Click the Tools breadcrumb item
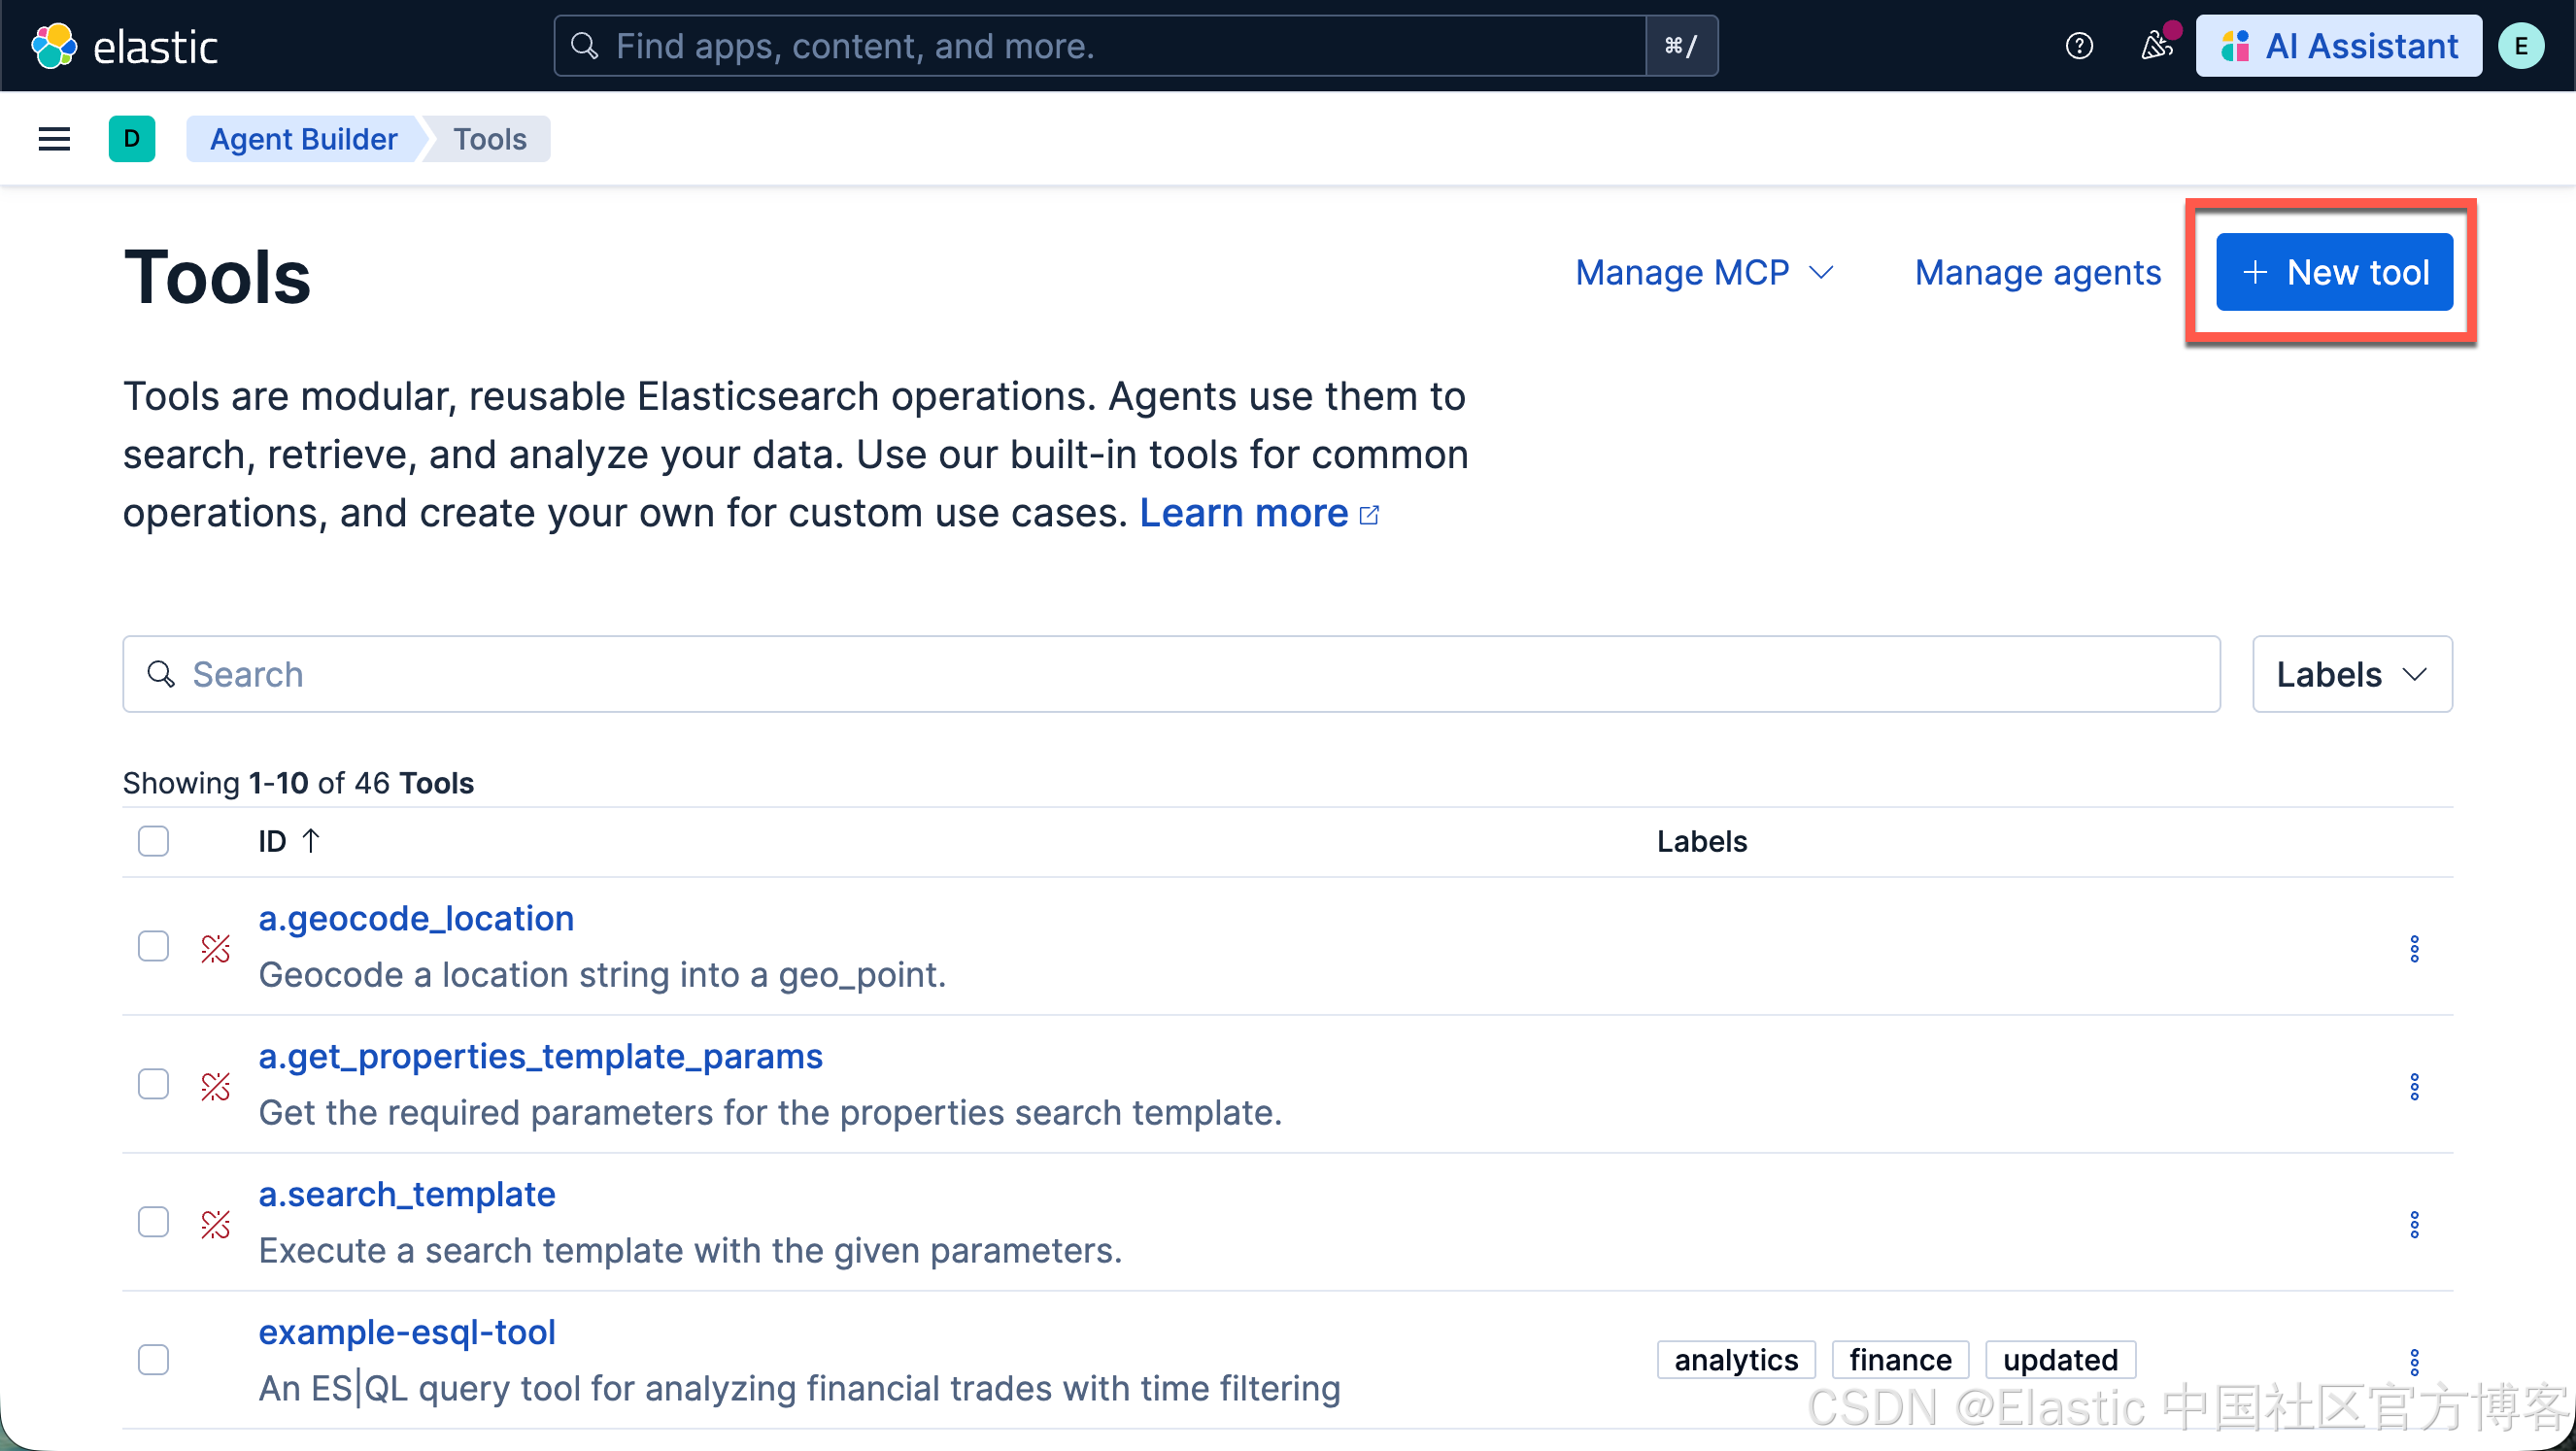2576x1451 pixels. pyautogui.click(x=489, y=139)
